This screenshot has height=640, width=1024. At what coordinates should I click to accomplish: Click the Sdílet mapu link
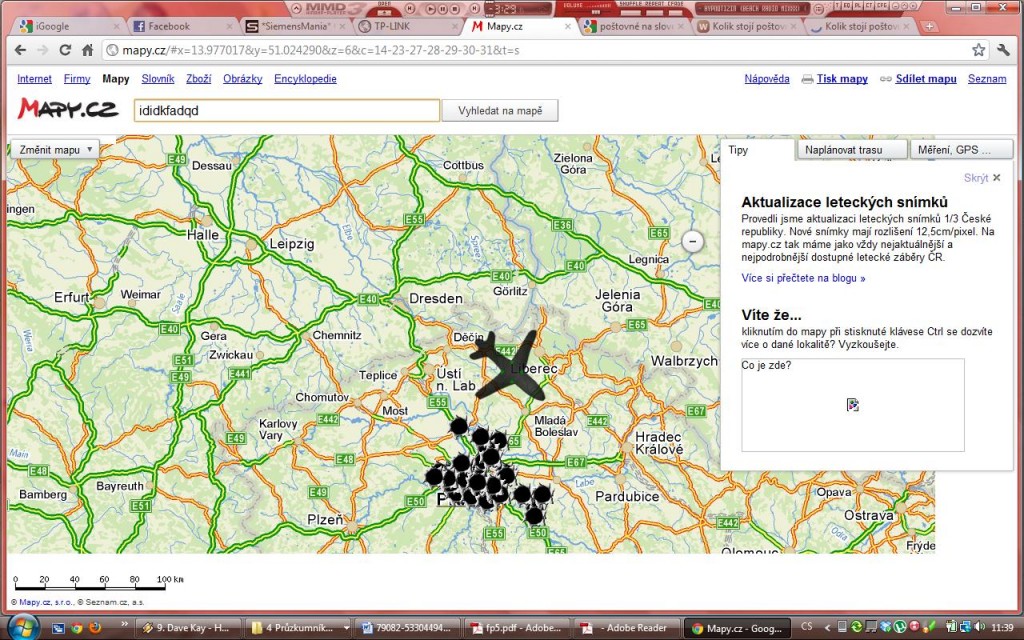pyautogui.click(x=926, y=79)
